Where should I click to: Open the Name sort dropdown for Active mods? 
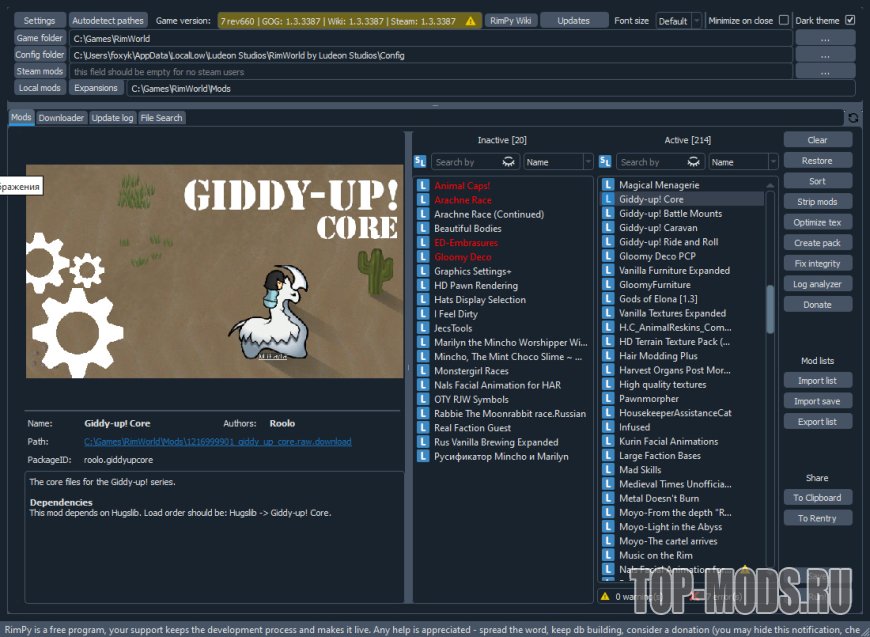click(743, 162)
